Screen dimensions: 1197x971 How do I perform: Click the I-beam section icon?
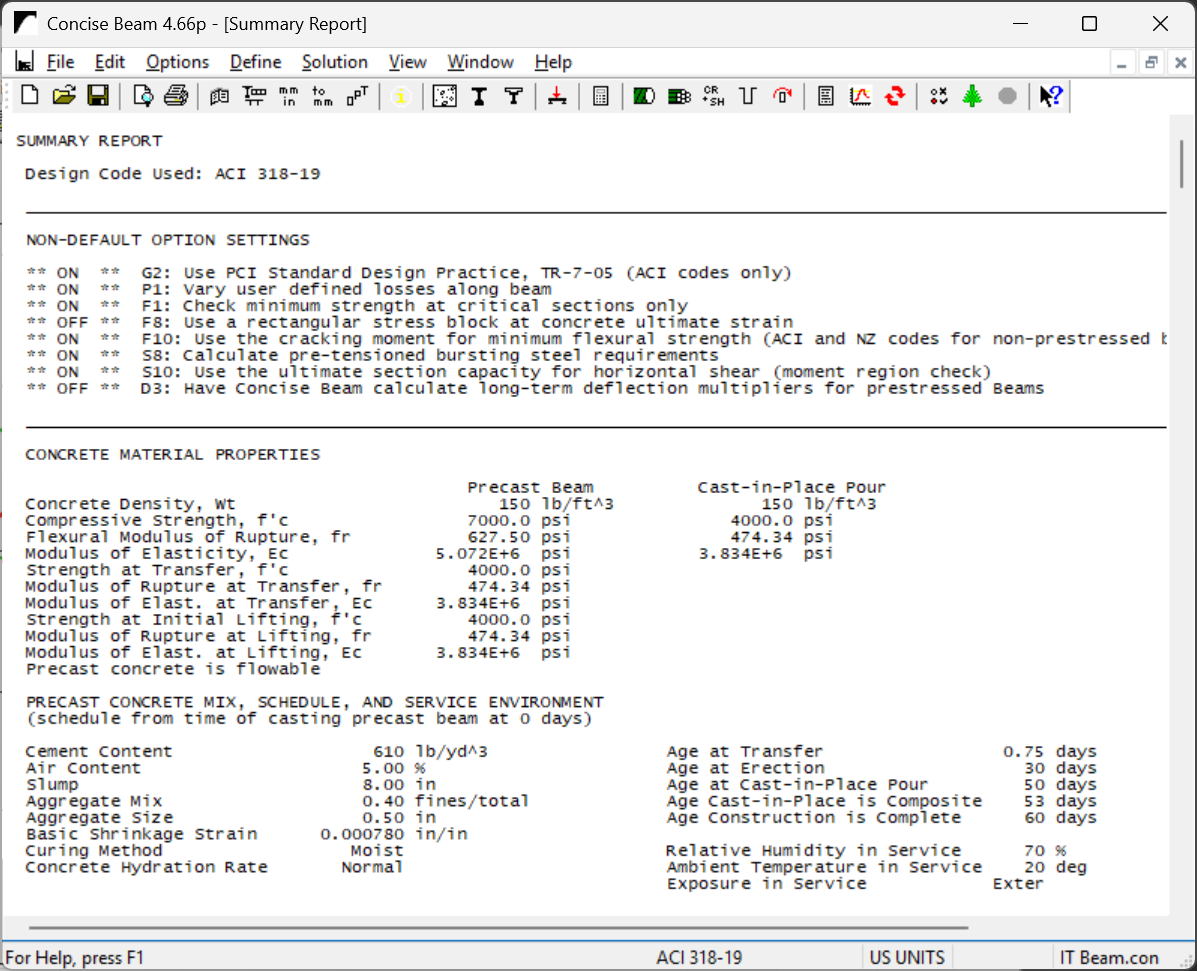[479, 96]
